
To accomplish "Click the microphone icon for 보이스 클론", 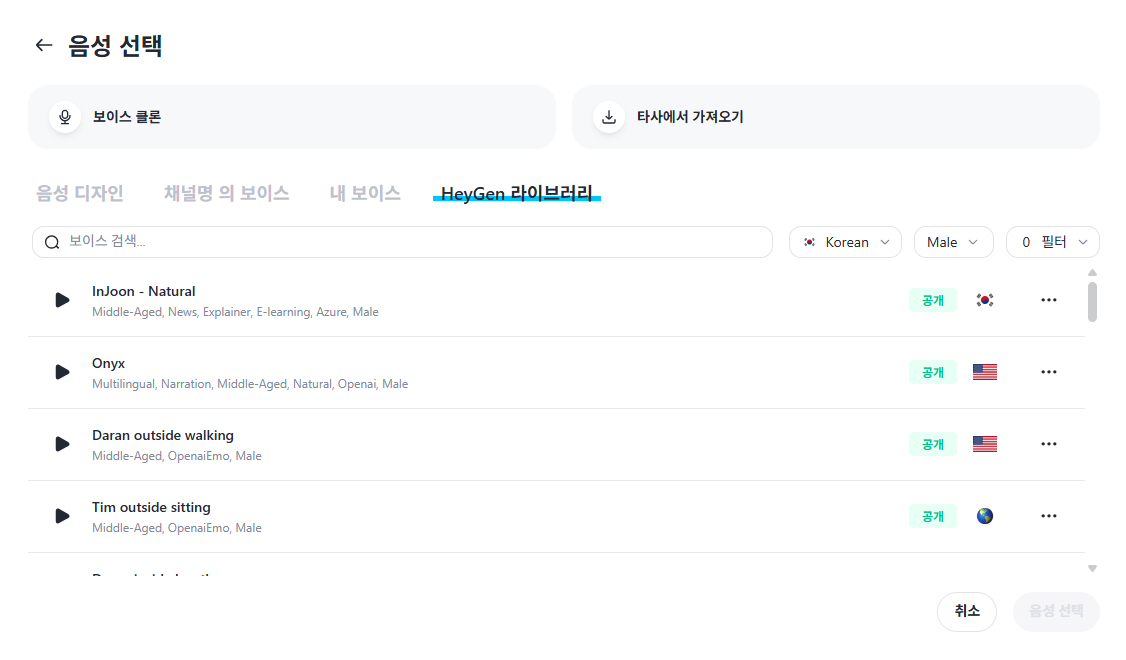I will pyautogui.click(x=65, y=117).
